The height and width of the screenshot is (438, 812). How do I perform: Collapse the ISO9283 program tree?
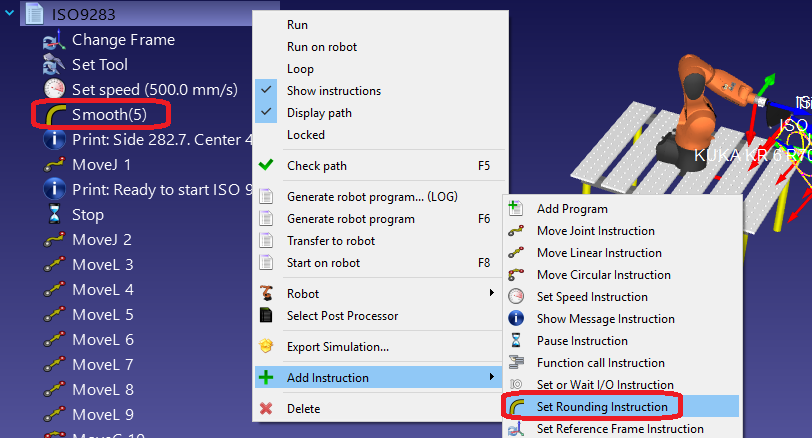tap(11, 14)
